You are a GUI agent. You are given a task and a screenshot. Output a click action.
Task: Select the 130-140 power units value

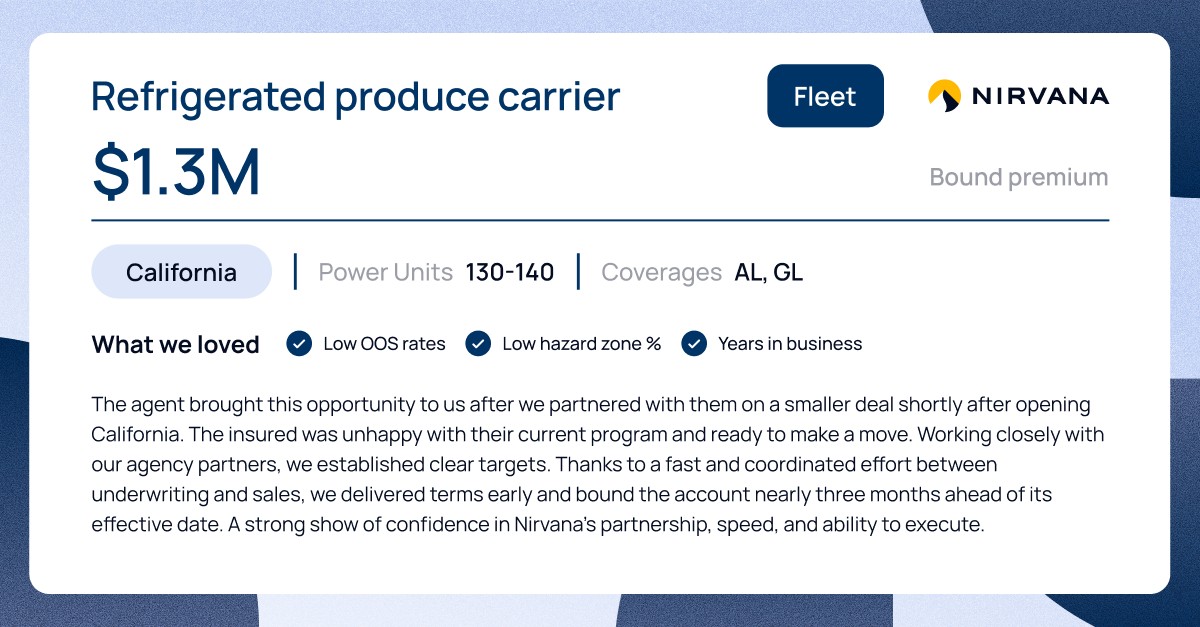click(509, 272)
